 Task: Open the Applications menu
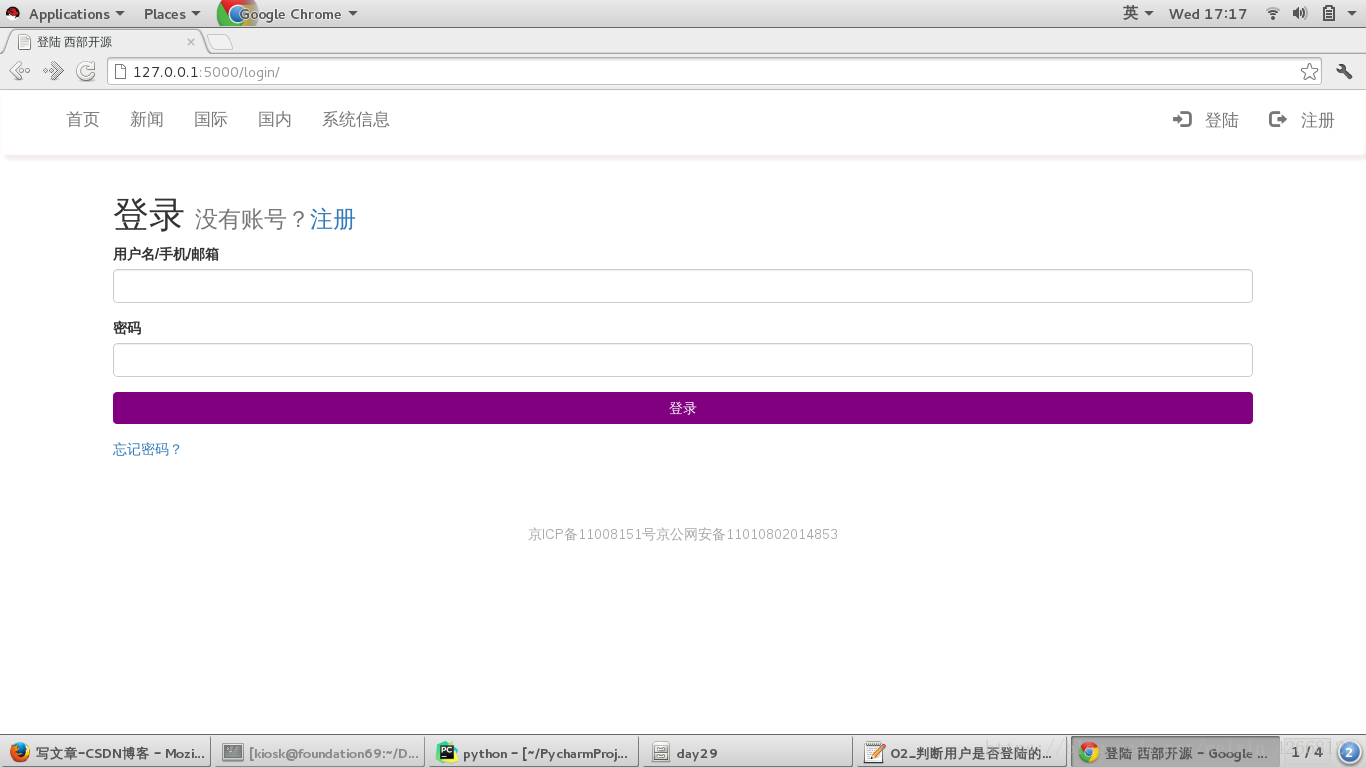[77, 14]
